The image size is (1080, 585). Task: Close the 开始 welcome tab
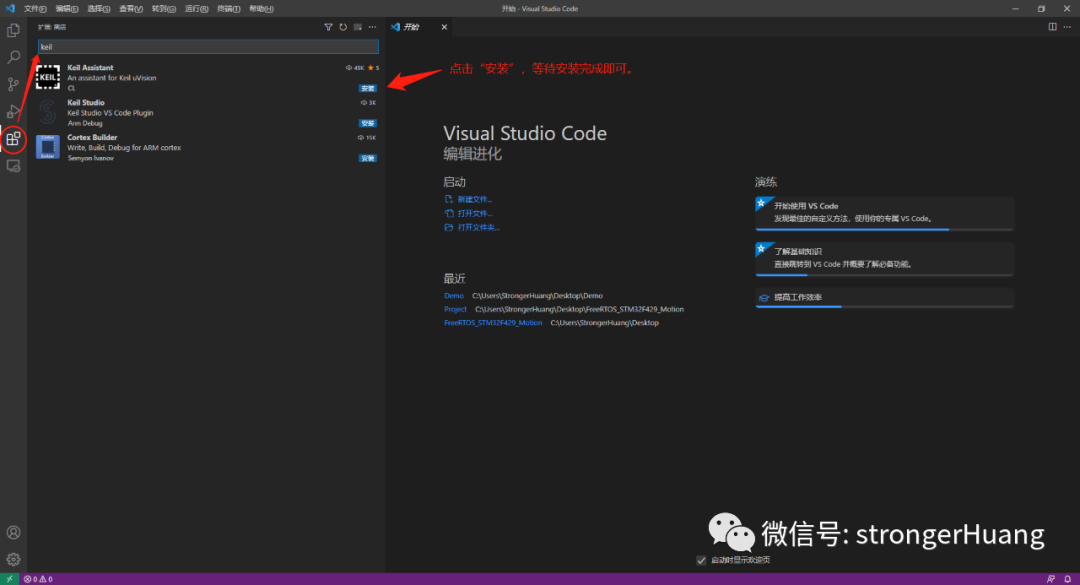click(444, 27)
